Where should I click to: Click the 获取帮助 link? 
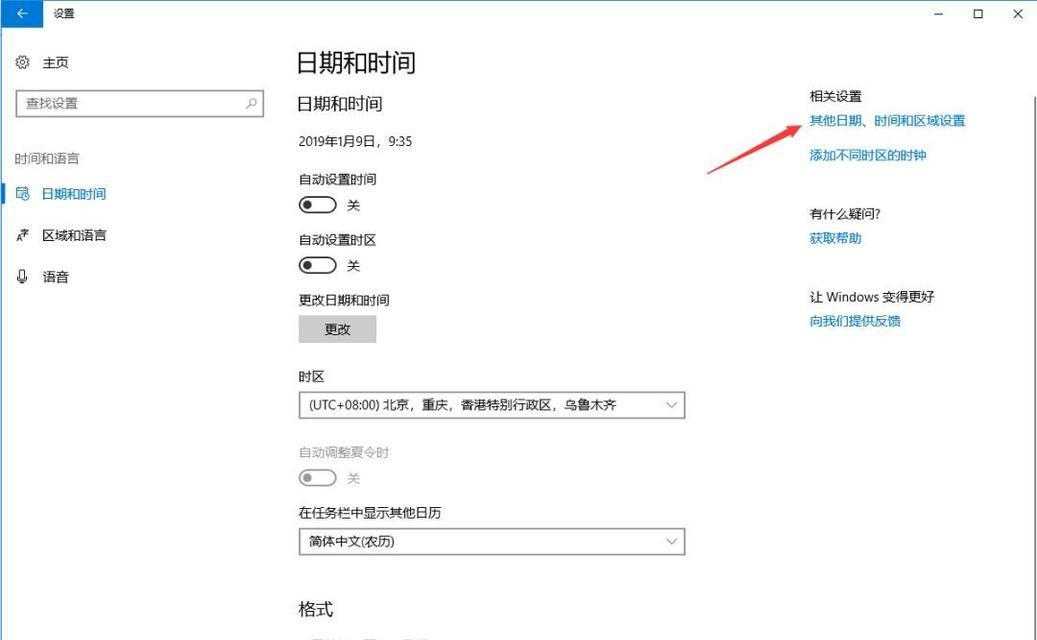click(x=835, y=238)
